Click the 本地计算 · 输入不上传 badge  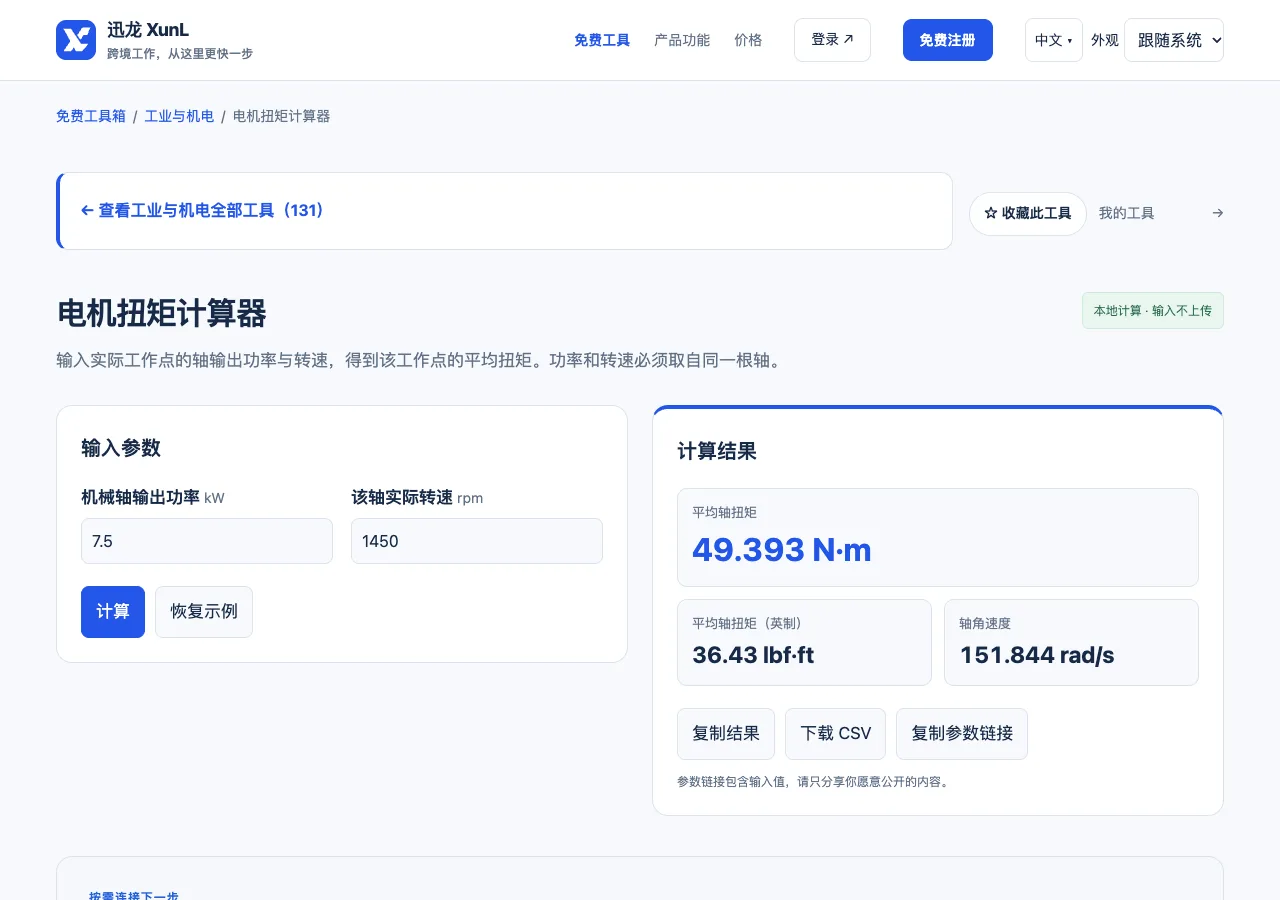click(x=1153, y=311)
